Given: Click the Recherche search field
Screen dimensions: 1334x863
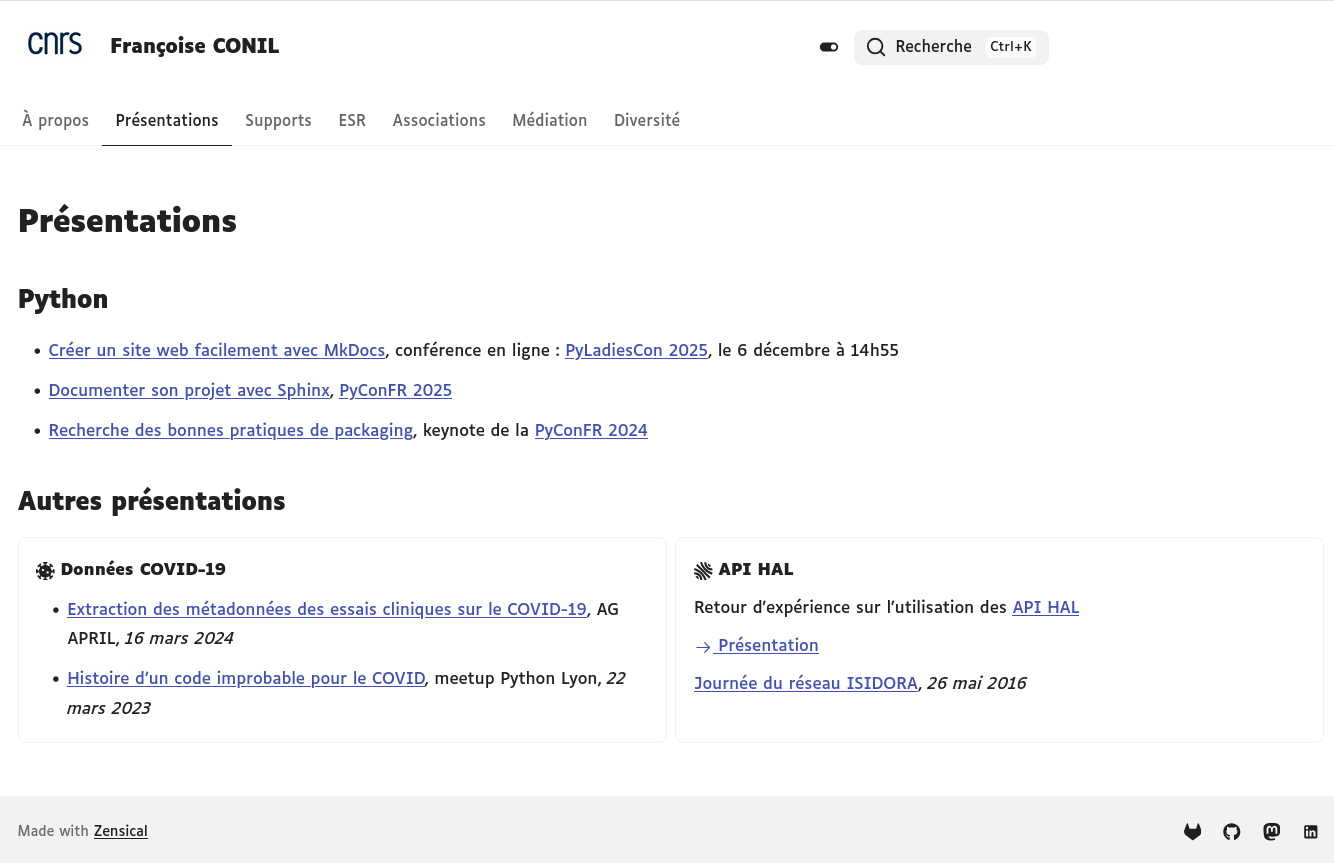Looking at the screenshot, I should click(950, 47).
